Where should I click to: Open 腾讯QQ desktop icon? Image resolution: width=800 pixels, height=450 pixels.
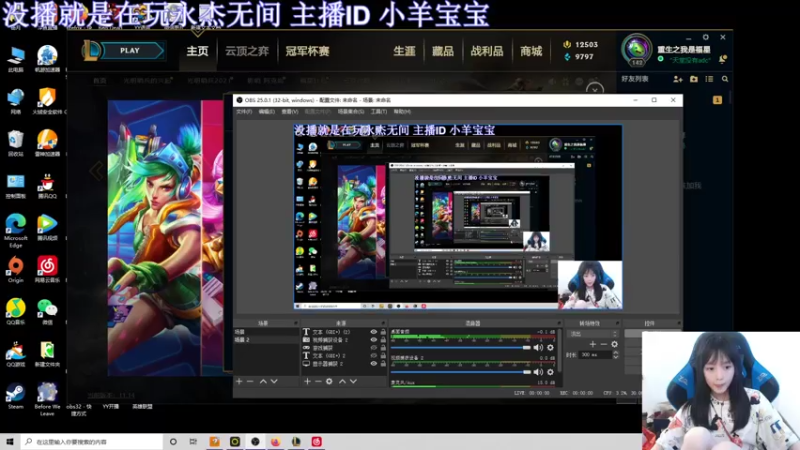click(47, 186)
